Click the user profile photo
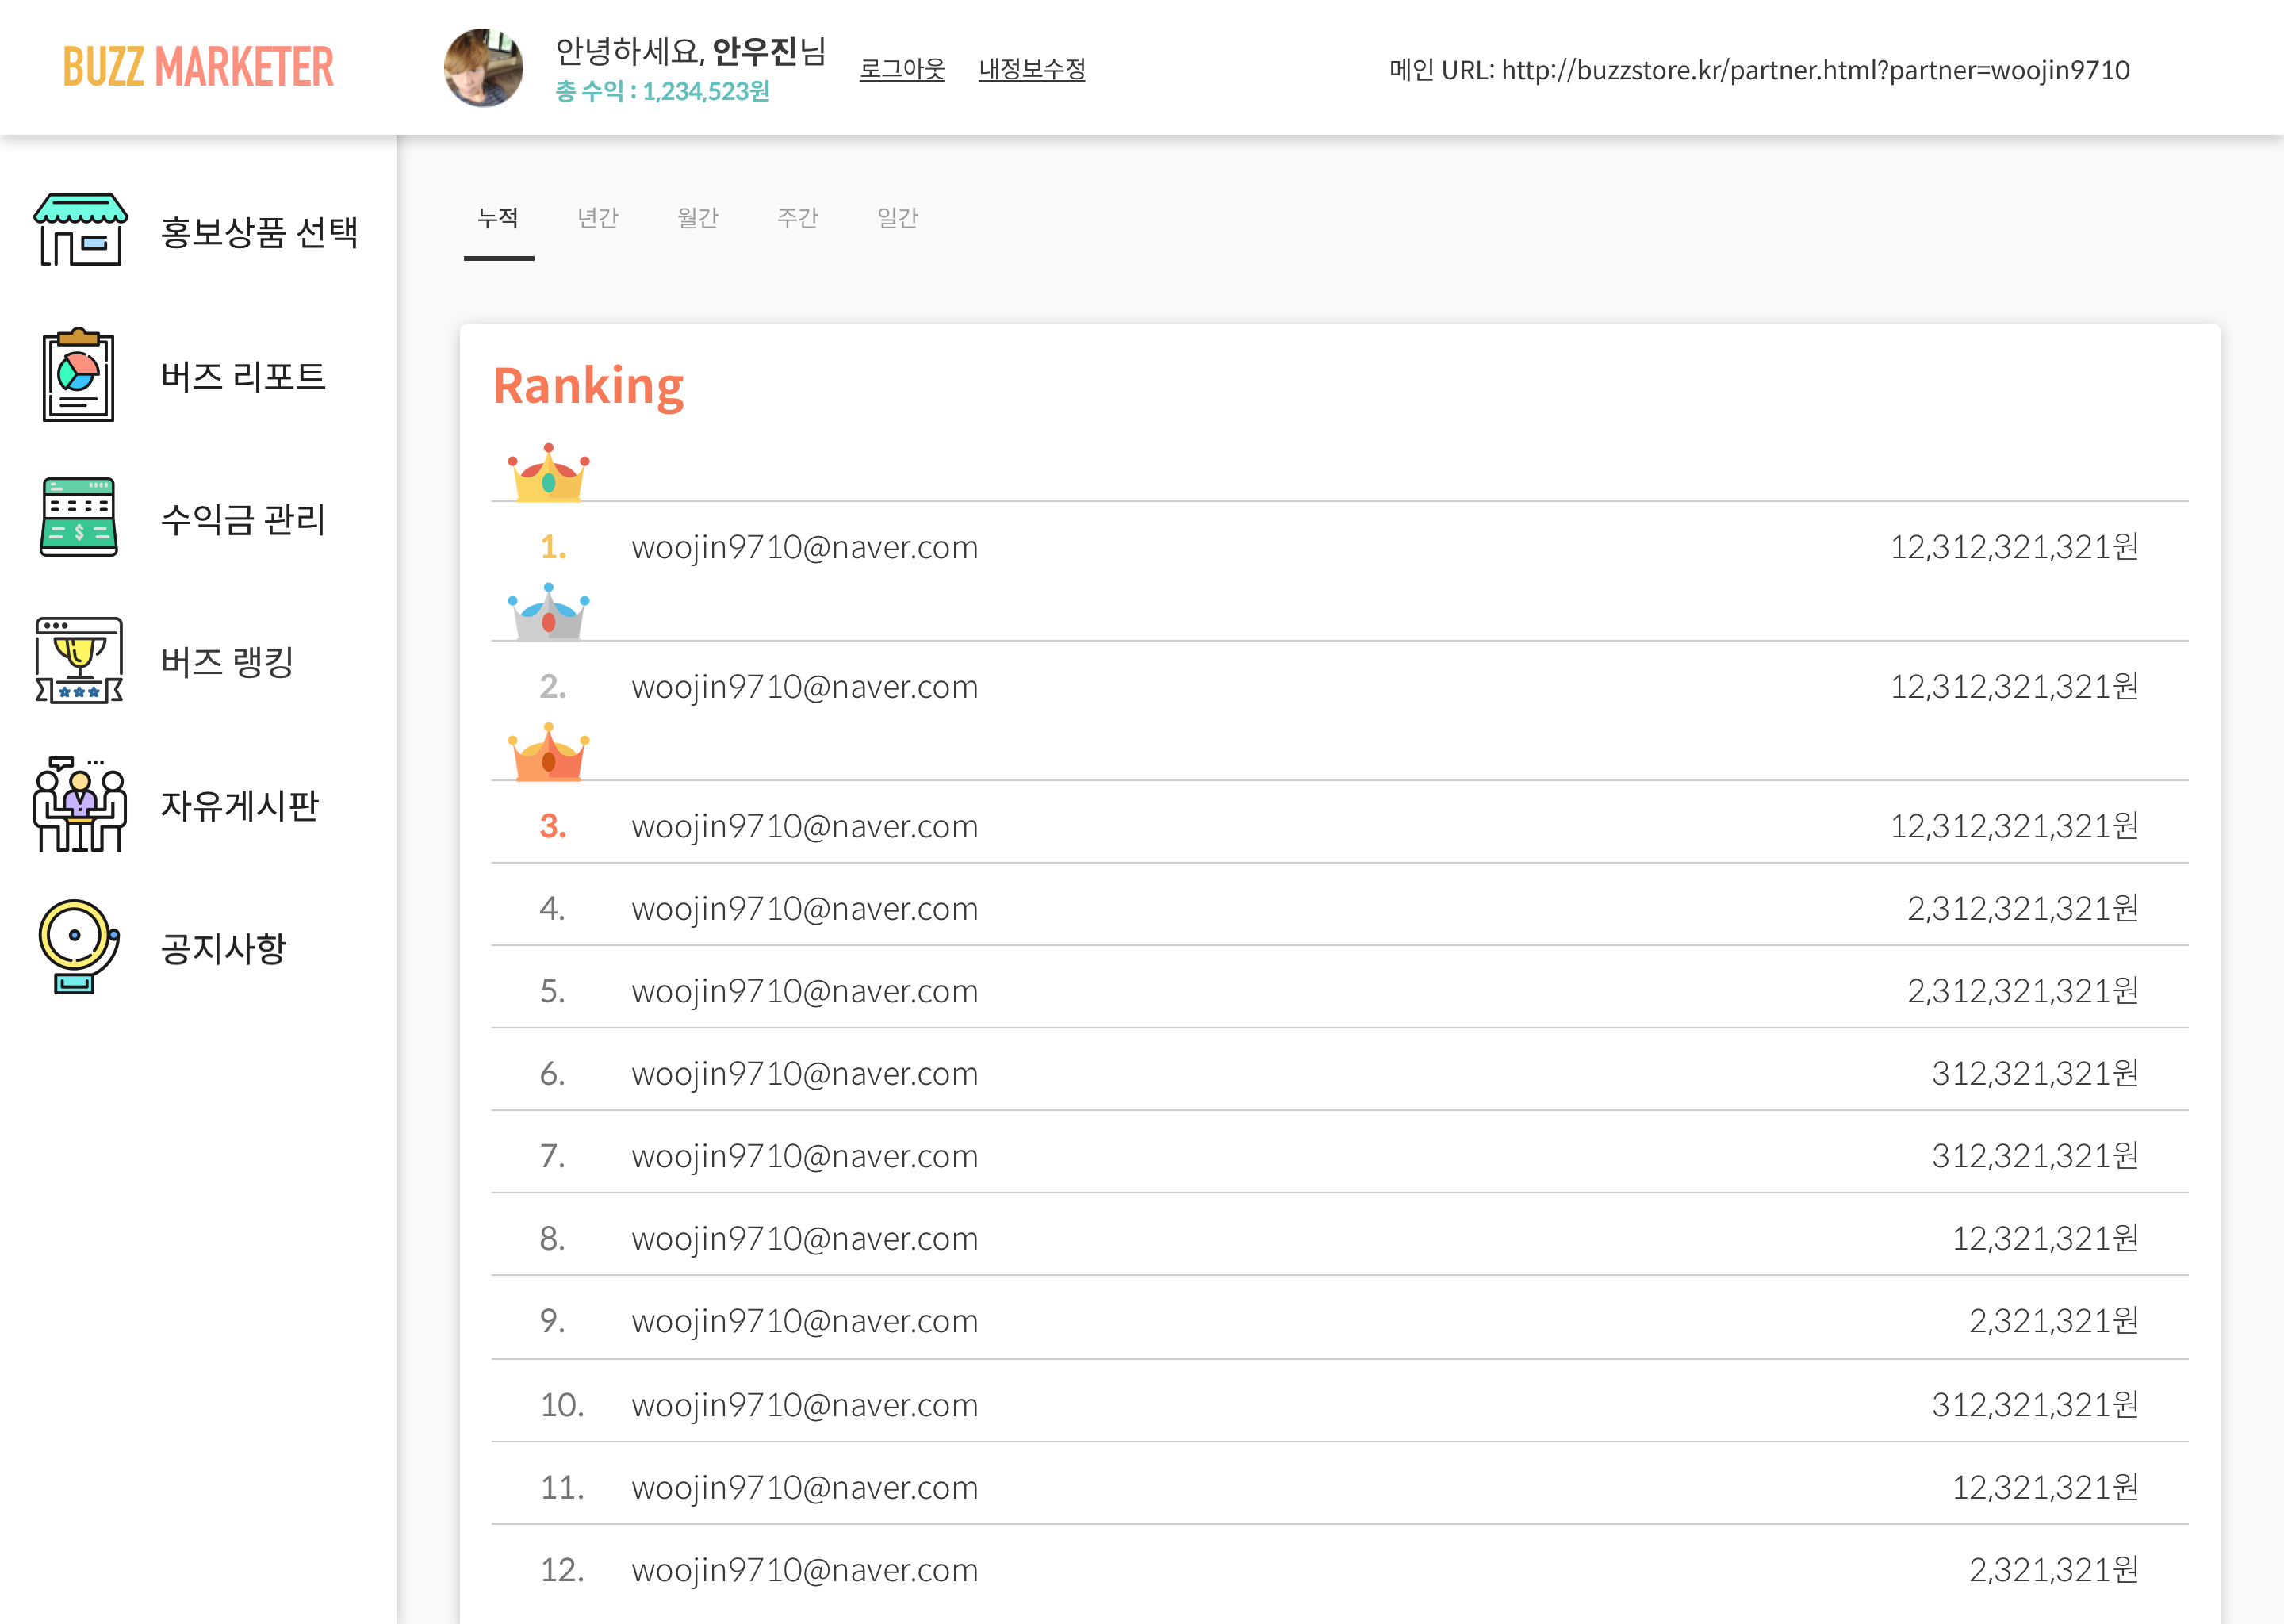Image resolution: width=2284 pixels, height=1624 pixels. [484, 67]
